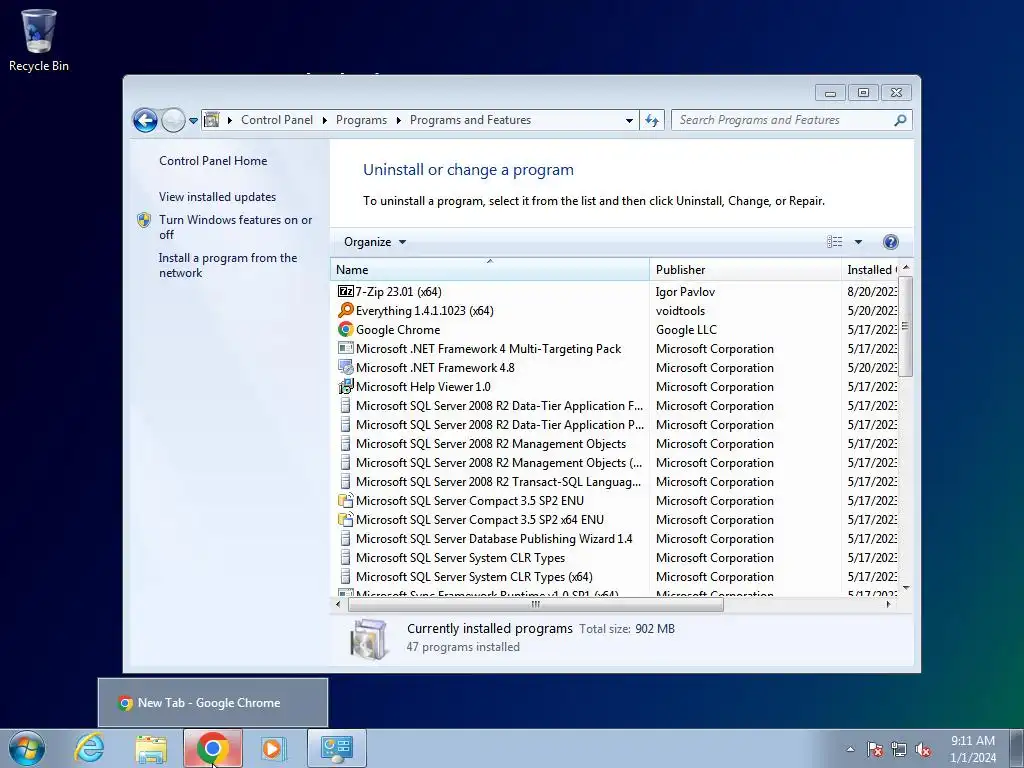Open Control Panel Home link
1024x768 pixels.
pyautogui.click(x=213, y=161)
